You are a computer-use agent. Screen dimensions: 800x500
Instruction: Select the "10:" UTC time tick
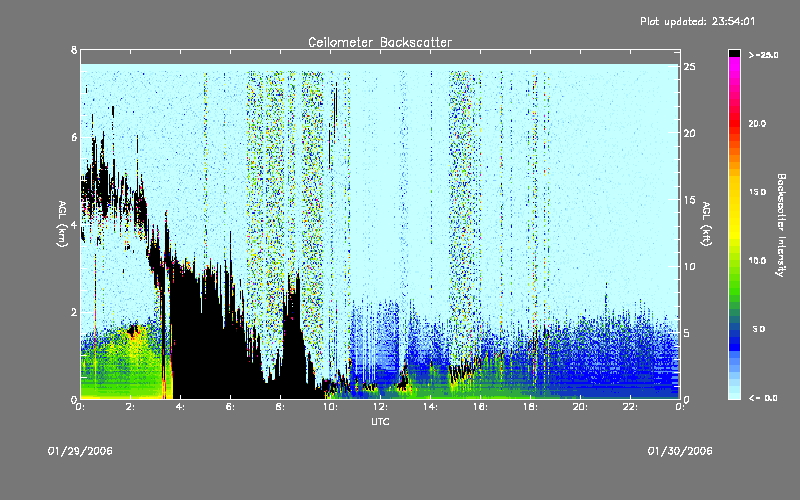[330, 407]
